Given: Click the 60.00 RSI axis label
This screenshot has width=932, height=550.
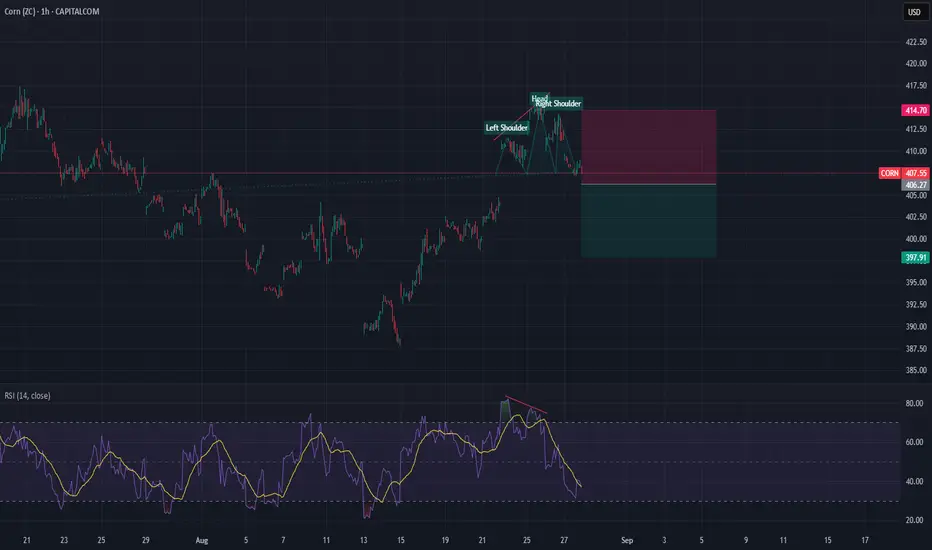Looking at the screenshot, I should [914, 442].
